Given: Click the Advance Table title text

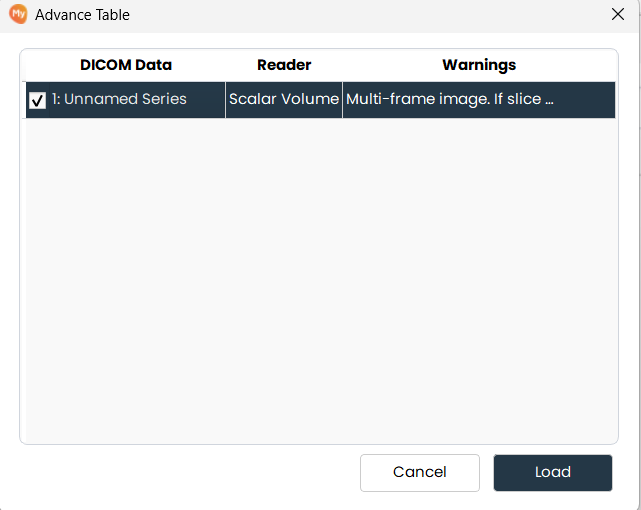Looking at the screenshot, I should click(82, 15).
